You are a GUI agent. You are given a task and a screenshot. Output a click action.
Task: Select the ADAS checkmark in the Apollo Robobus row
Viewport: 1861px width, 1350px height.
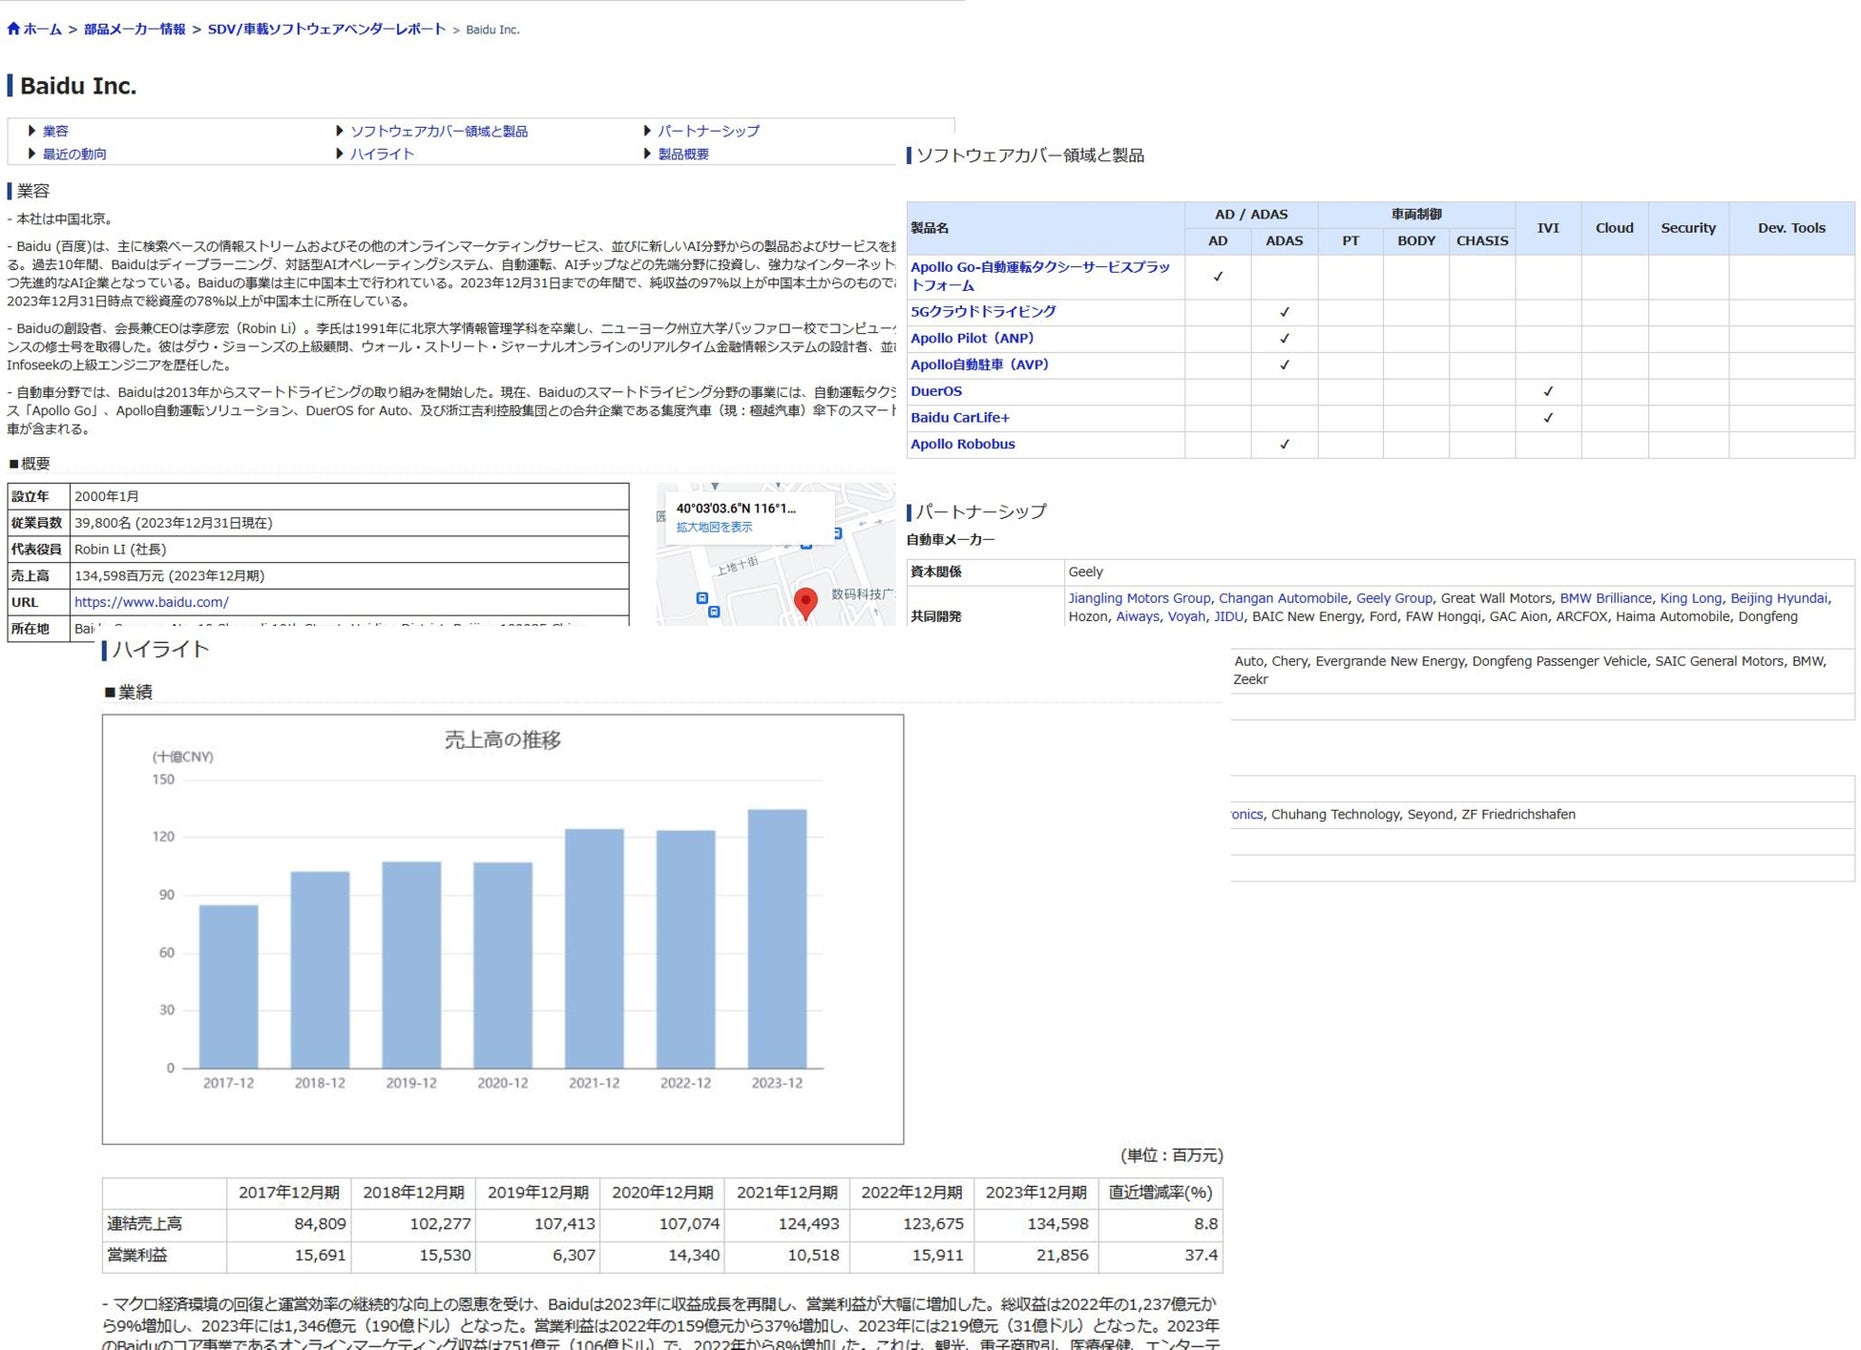click(1284, 445)
